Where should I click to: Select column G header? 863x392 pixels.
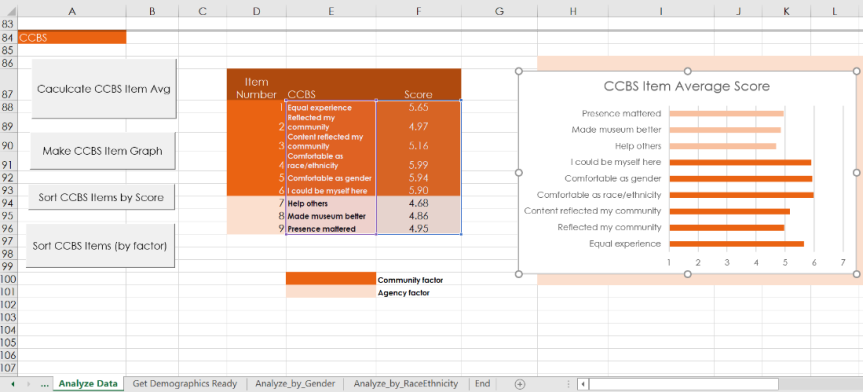tap(499, 11)
